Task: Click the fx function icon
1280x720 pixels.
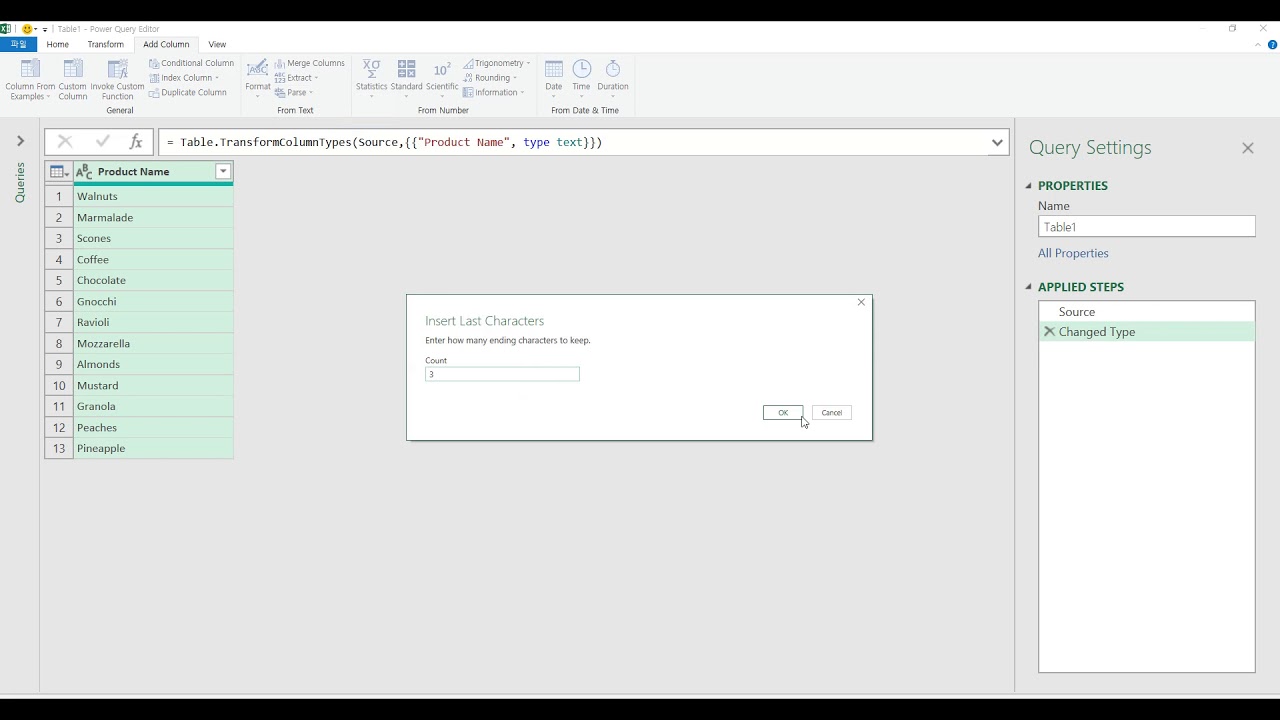Action: 136,142
